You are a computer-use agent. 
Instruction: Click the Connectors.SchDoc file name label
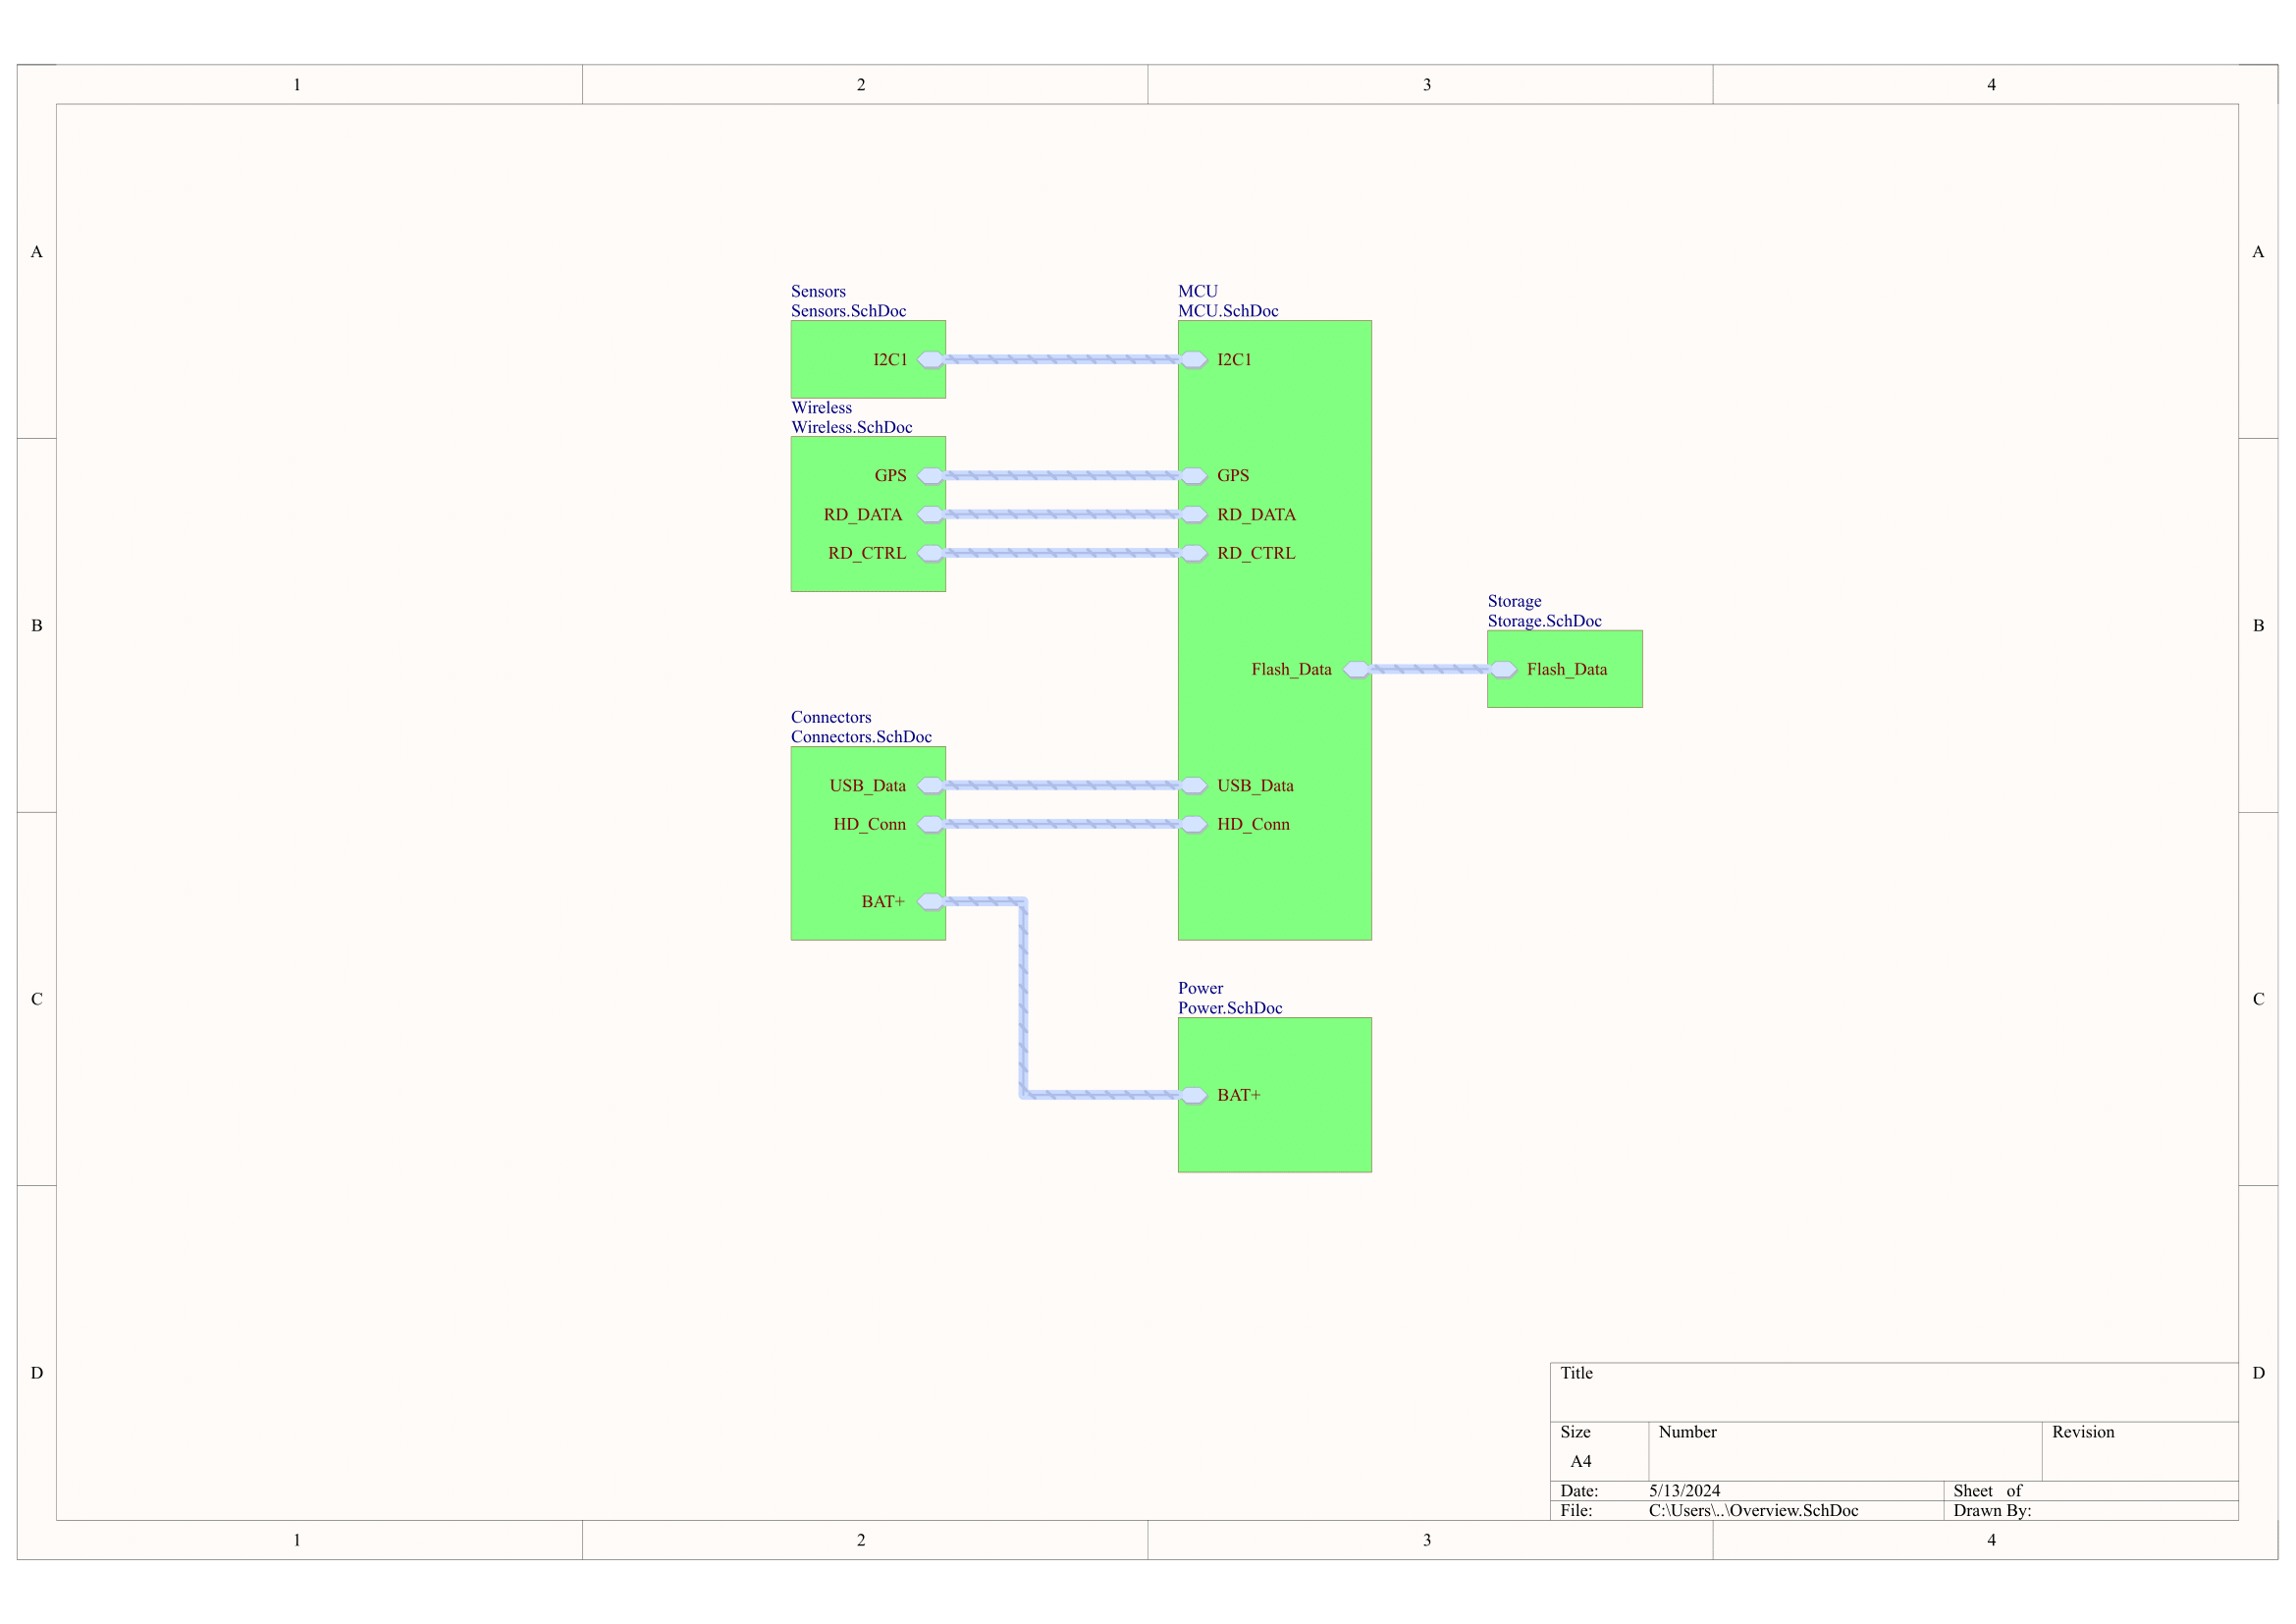point(861,737)
